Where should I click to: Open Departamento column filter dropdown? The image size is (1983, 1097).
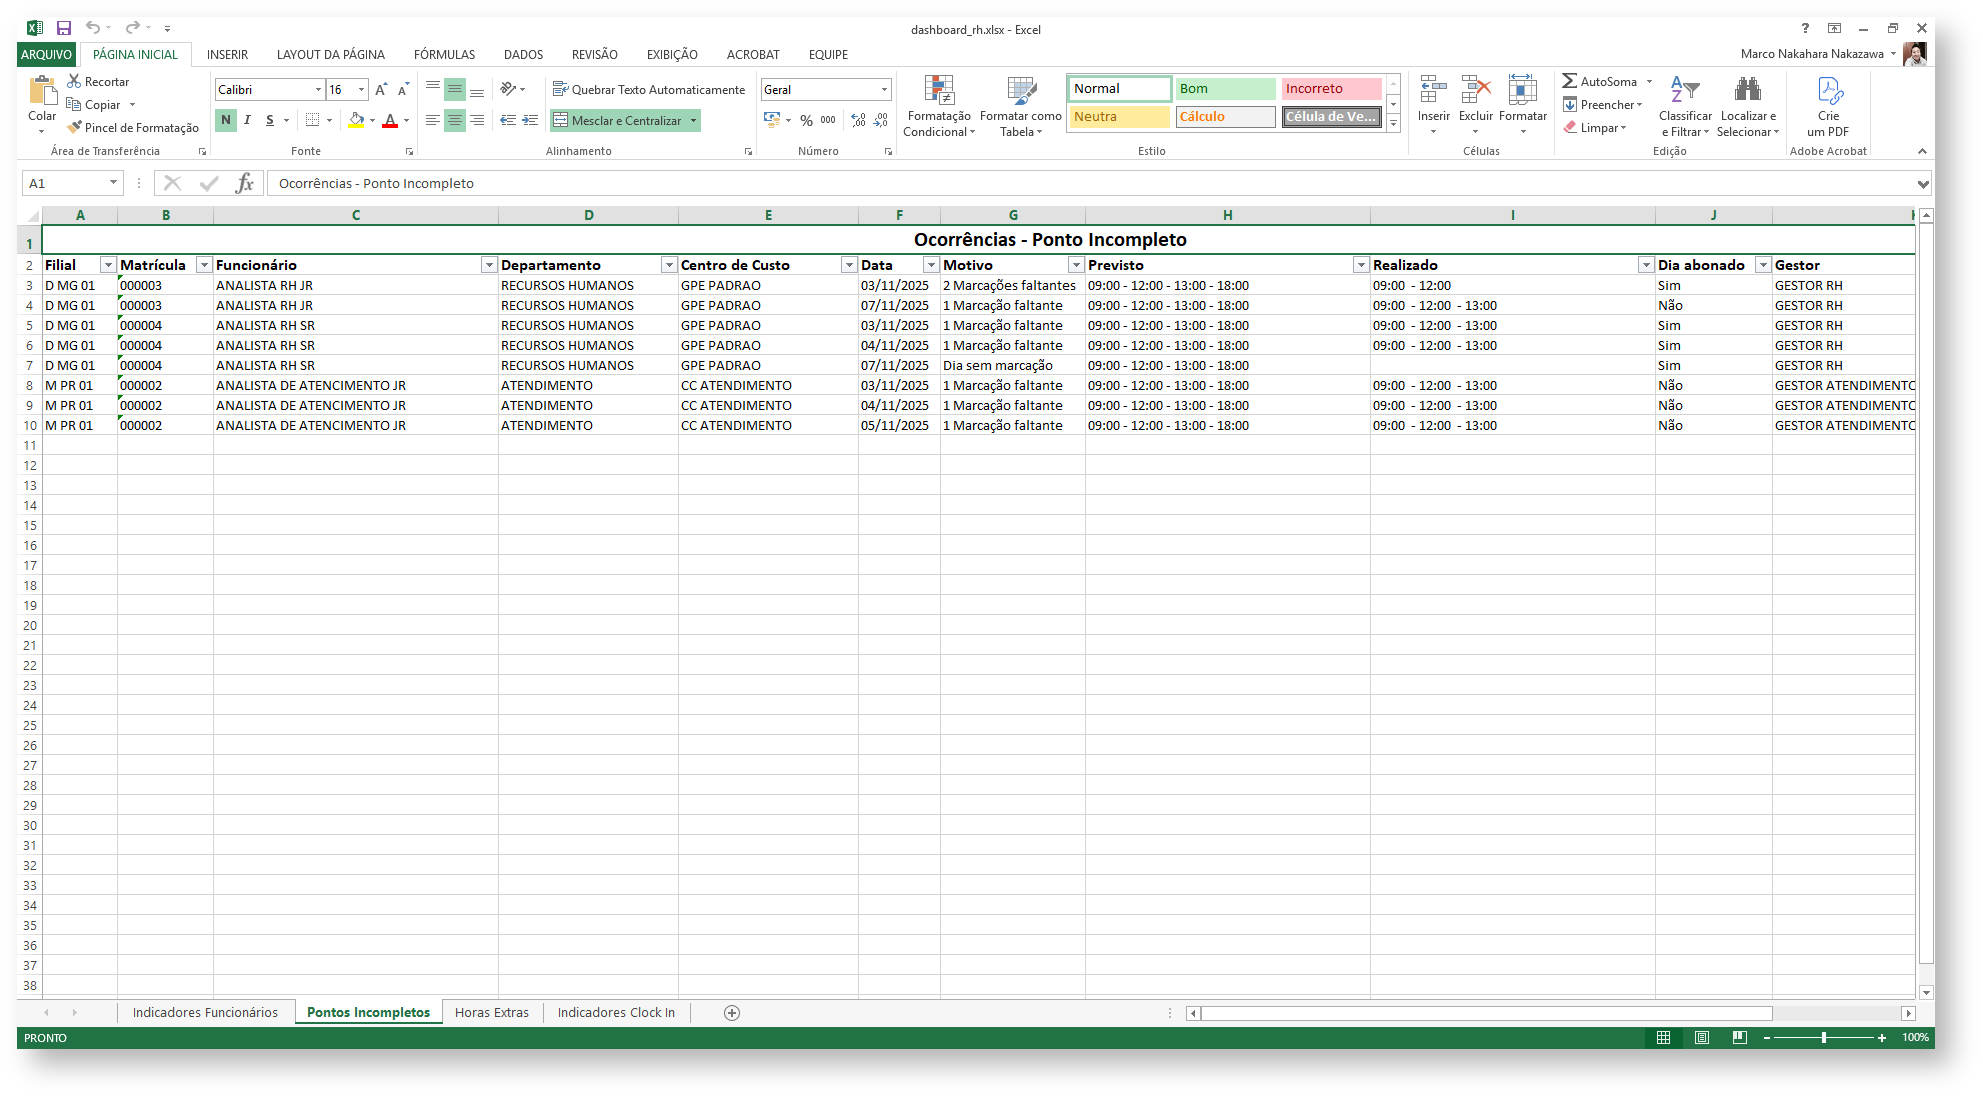point(668,265)
